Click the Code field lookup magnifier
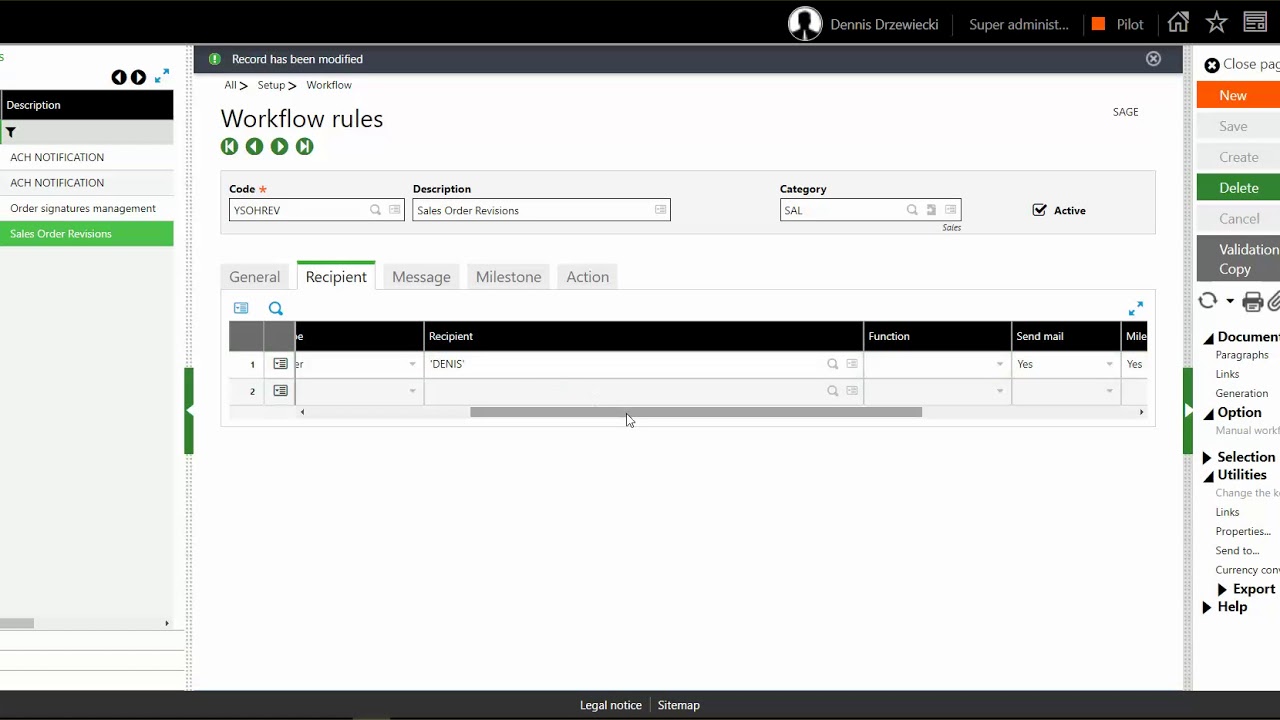The image size is (1280, 720). click(375, 210)
